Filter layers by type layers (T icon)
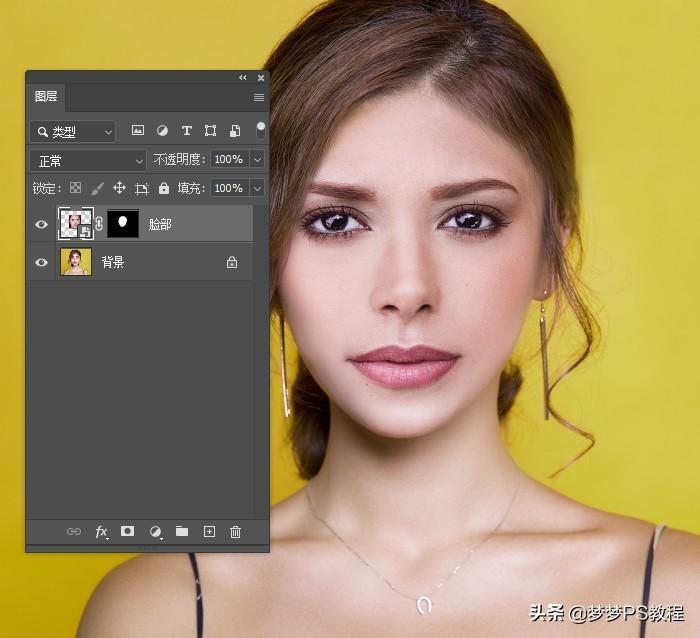700x638 pixels. 186,131
